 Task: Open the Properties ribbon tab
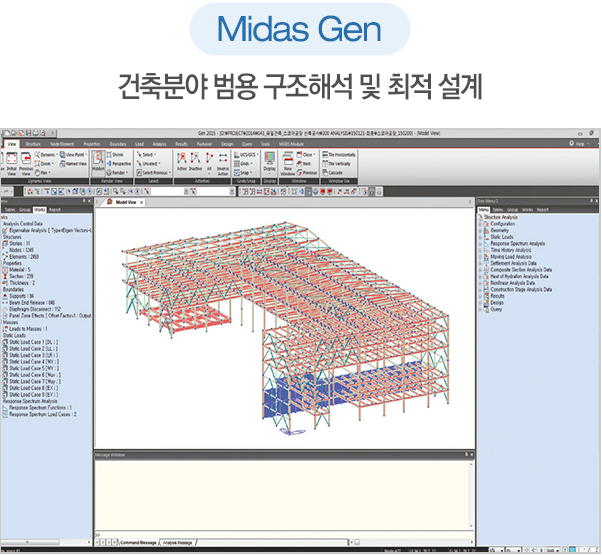(92, 144)
